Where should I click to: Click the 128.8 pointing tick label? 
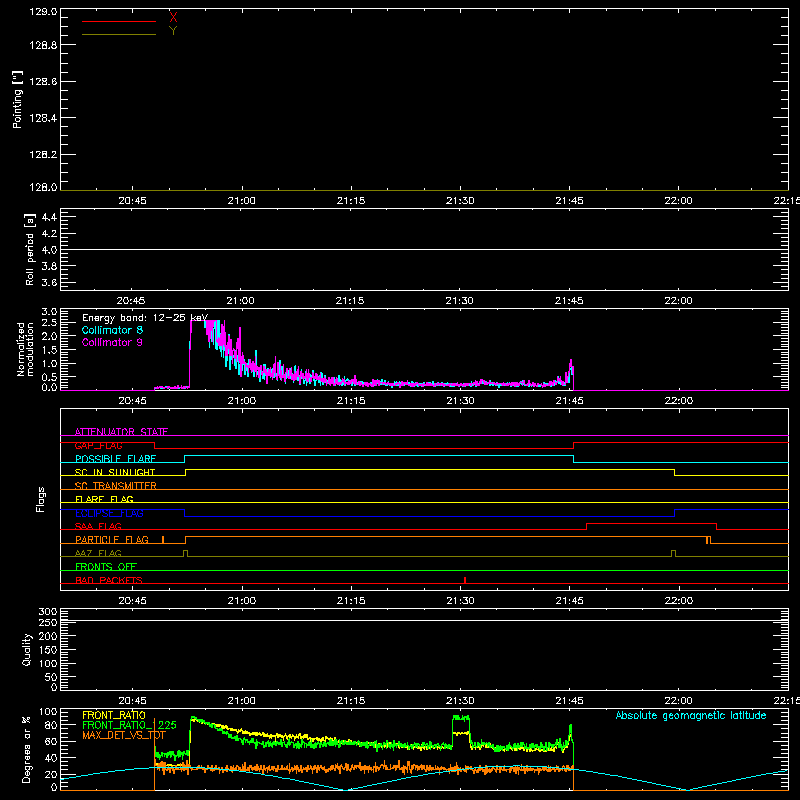[x=43, y=45]
